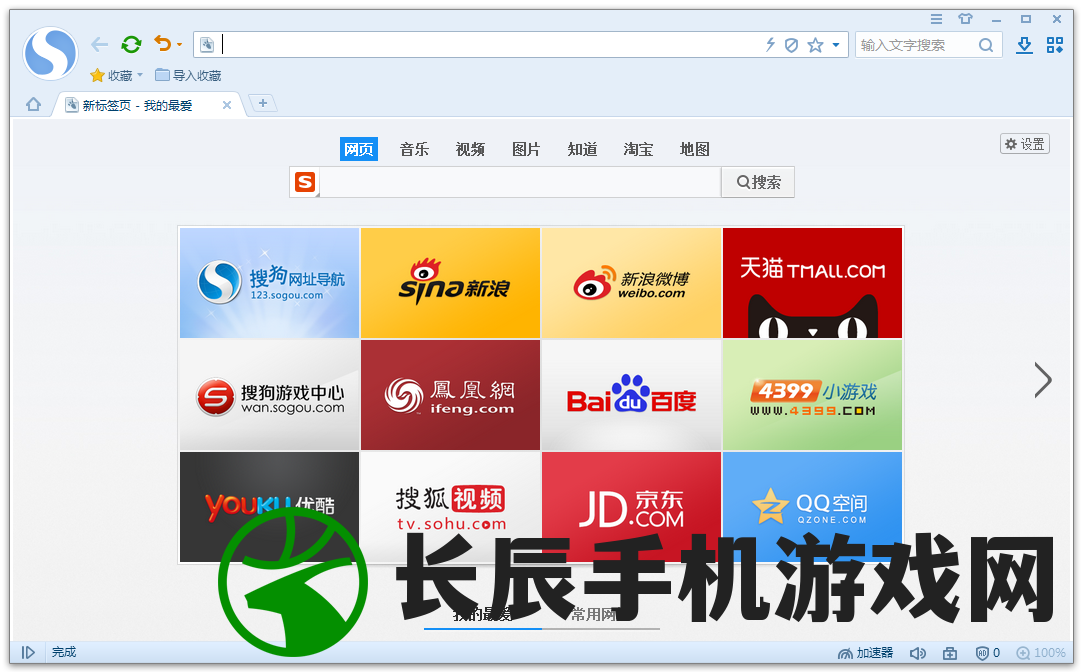This screenshot has width=1083, height=672.
Task: Open ad-block shield counter icon
Action: [x=988, y=653]
